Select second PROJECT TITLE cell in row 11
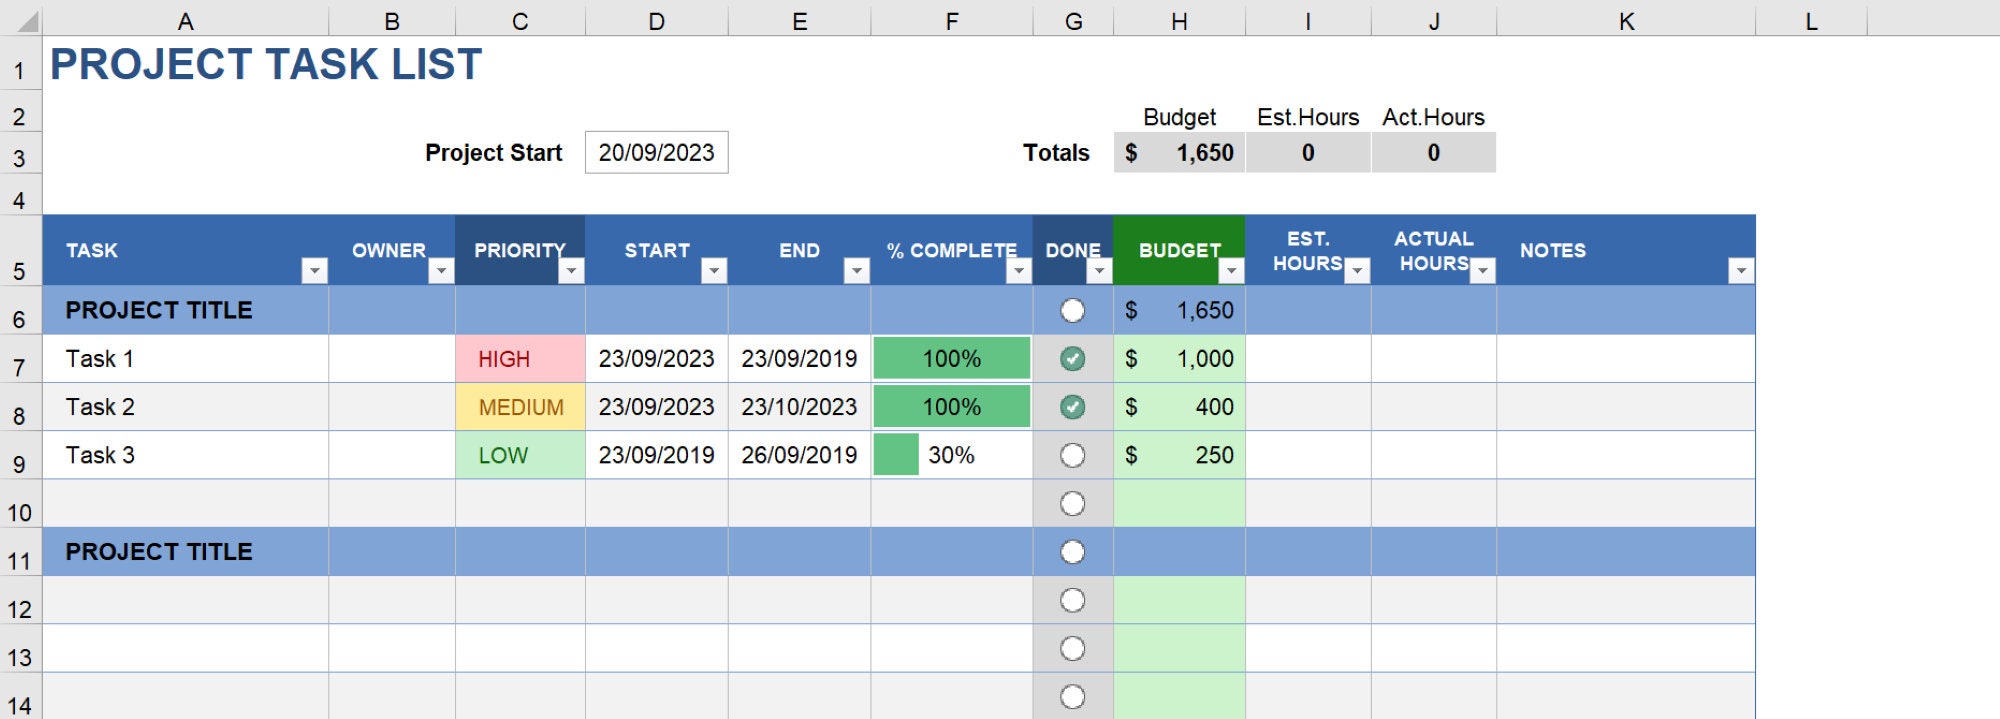 pyautogui.click(x=185, y=552)
